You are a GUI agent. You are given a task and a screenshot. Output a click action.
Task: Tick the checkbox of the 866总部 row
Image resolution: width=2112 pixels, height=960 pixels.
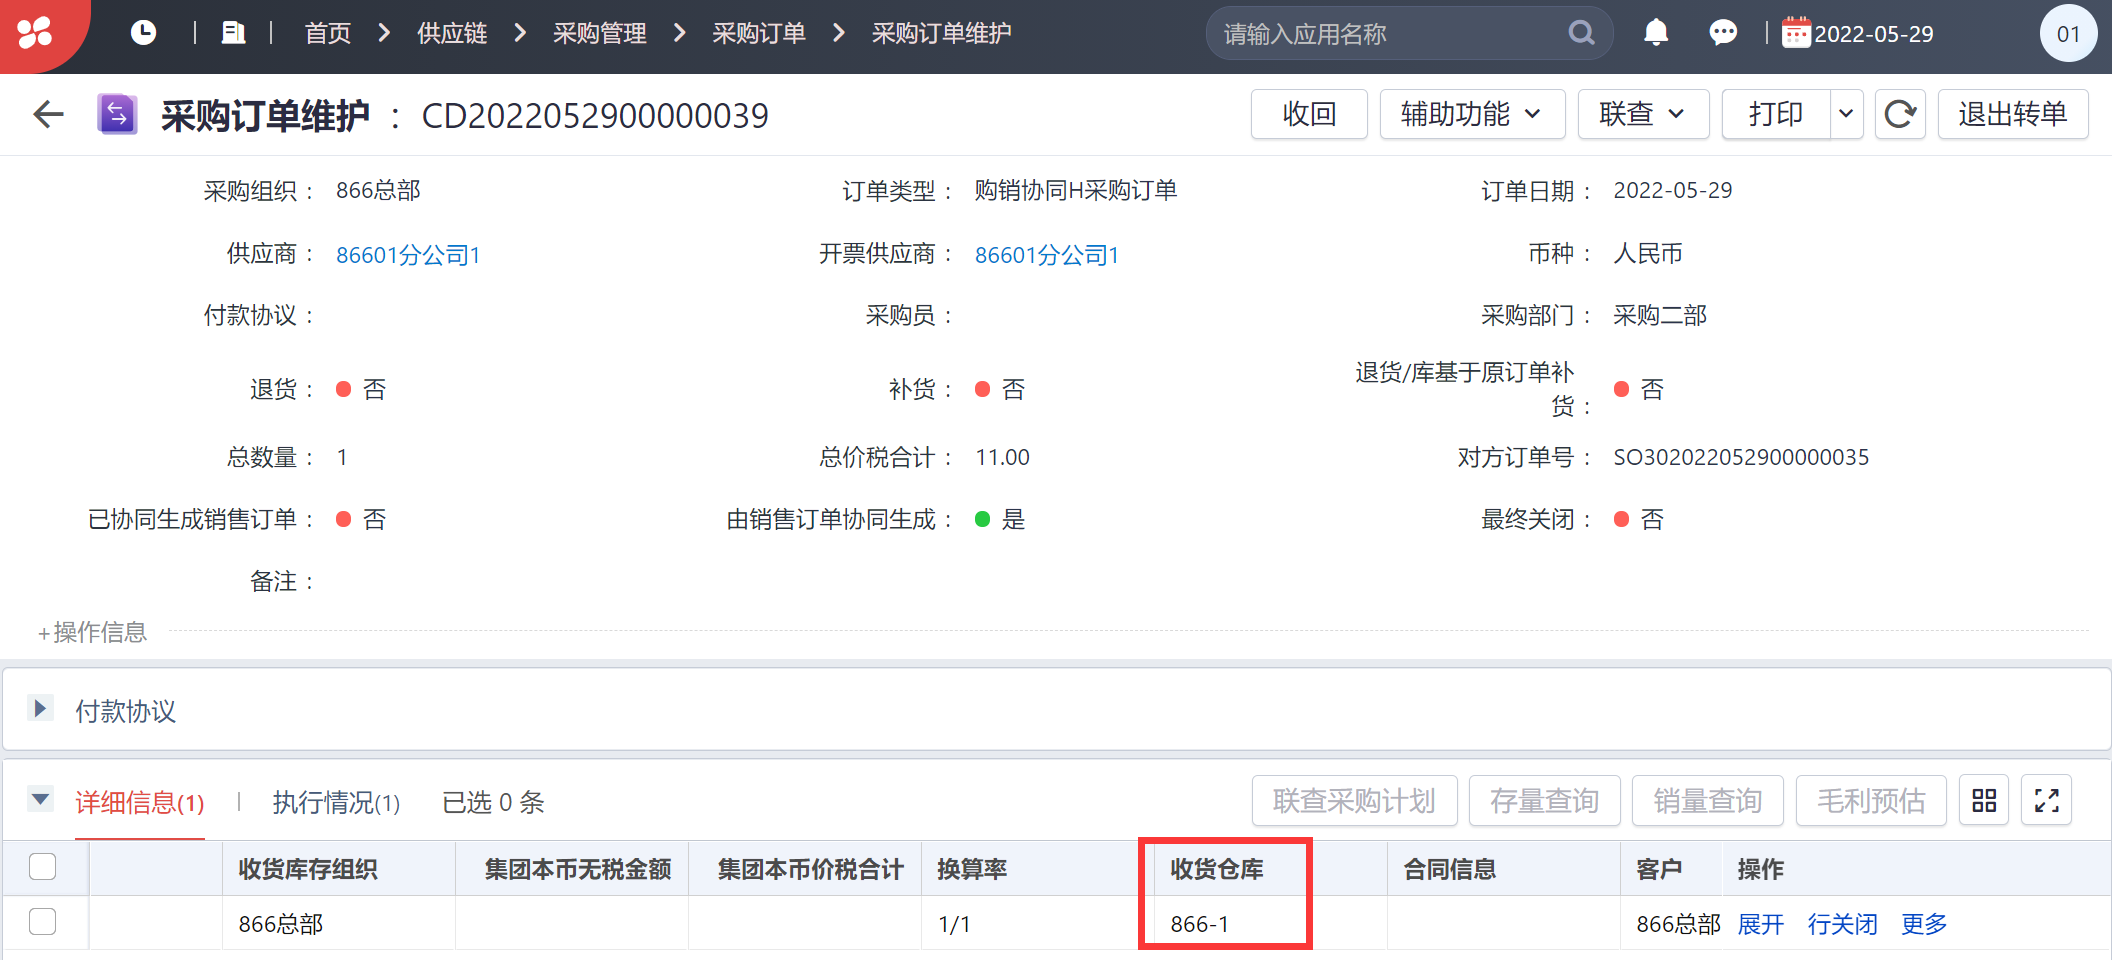(43, 922)
